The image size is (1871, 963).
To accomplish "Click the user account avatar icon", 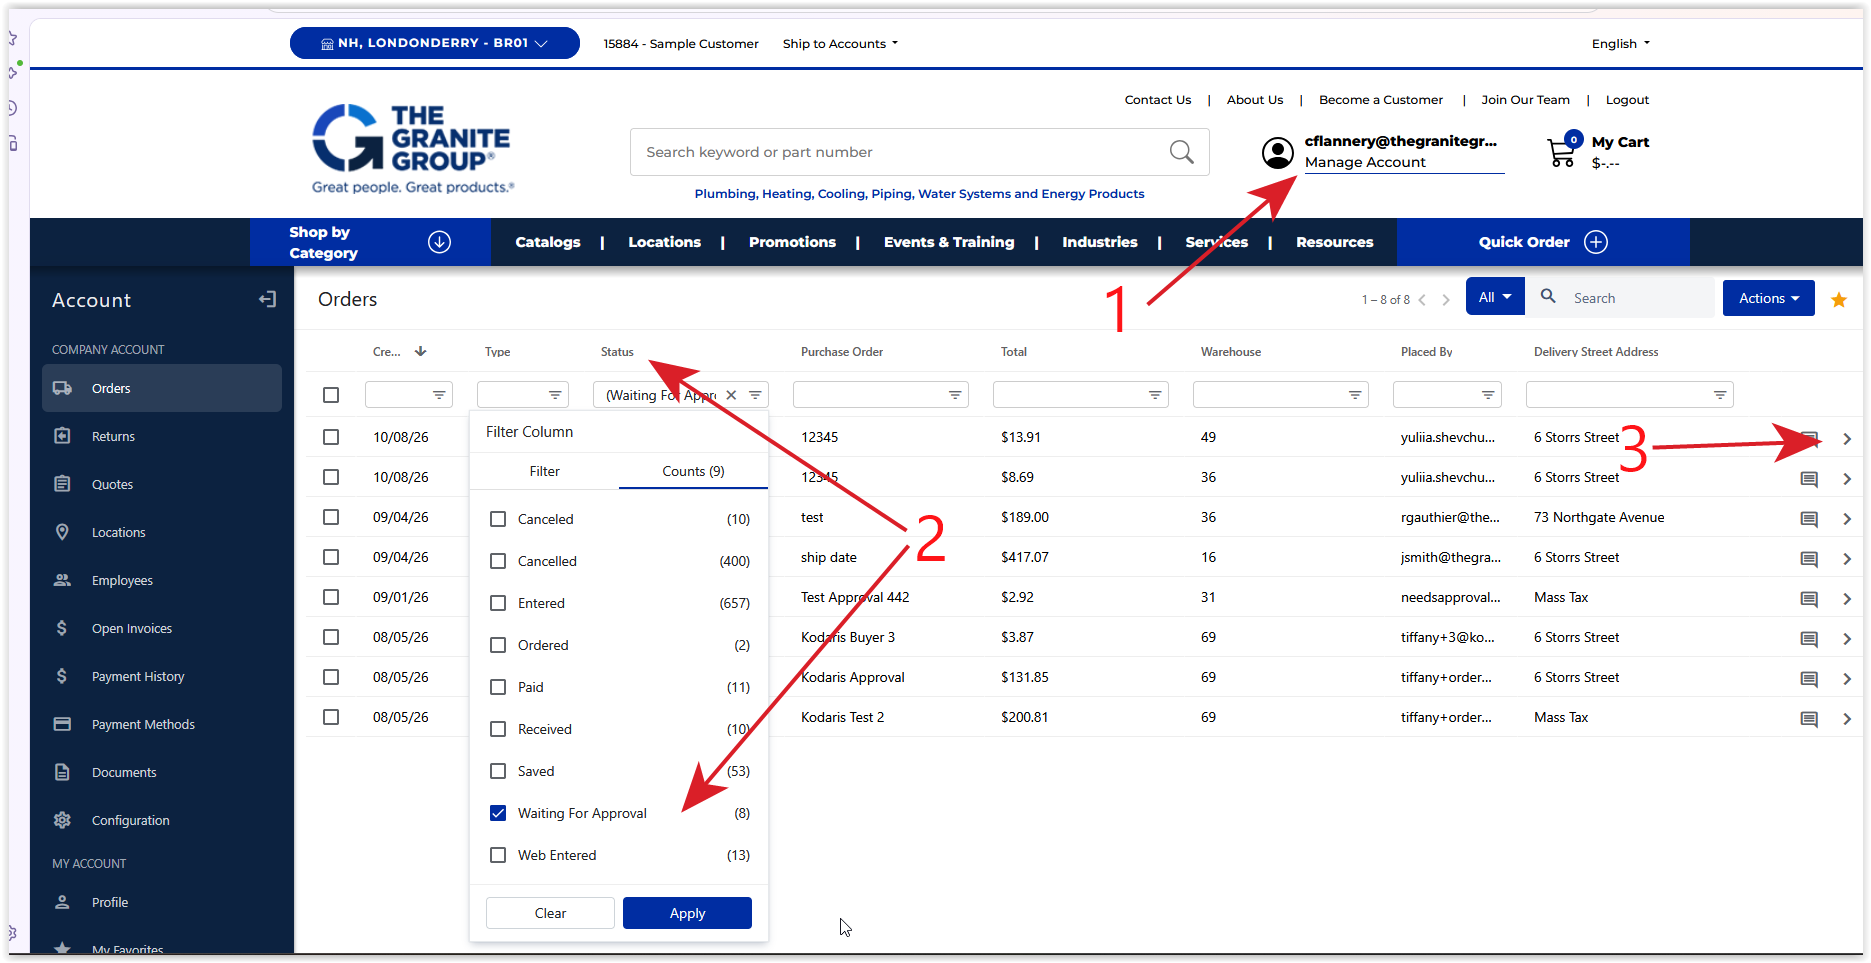I will tap(1277, 153).
